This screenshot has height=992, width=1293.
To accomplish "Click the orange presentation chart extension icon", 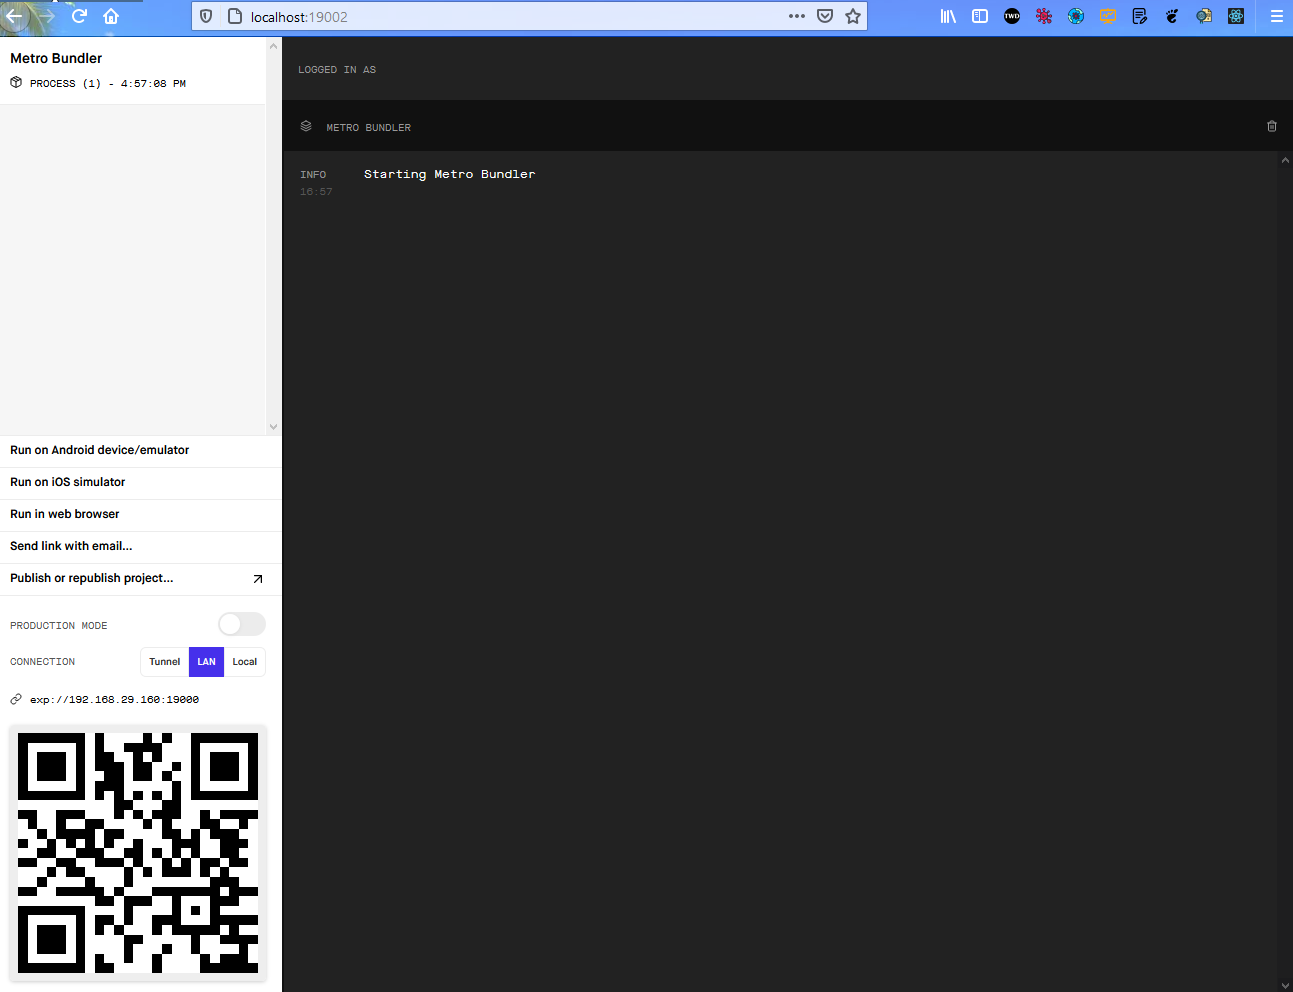I will coord(1108,16).
